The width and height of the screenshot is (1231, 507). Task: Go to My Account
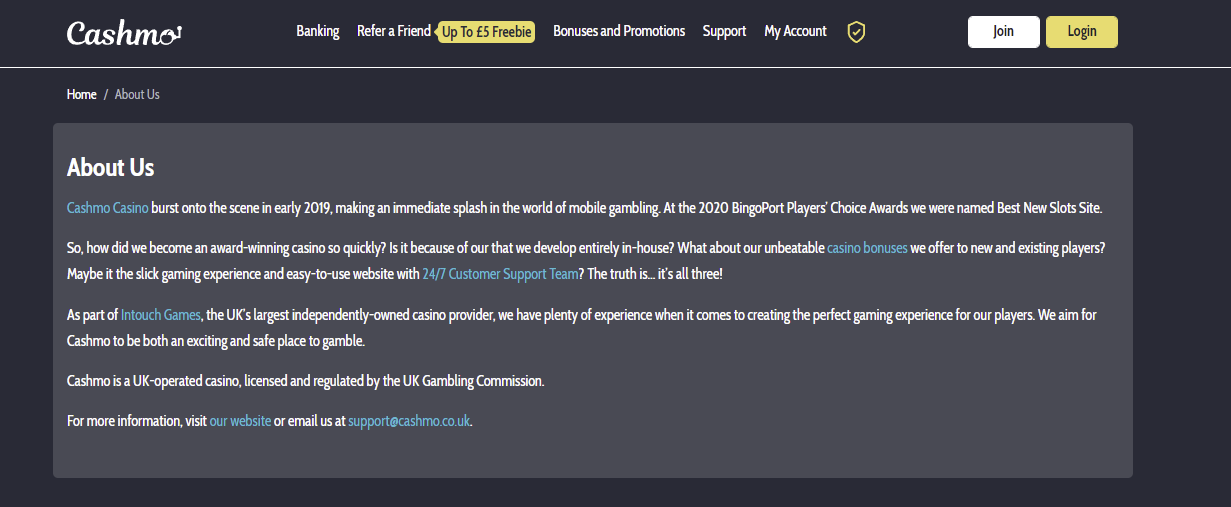(x=795, y=31)
